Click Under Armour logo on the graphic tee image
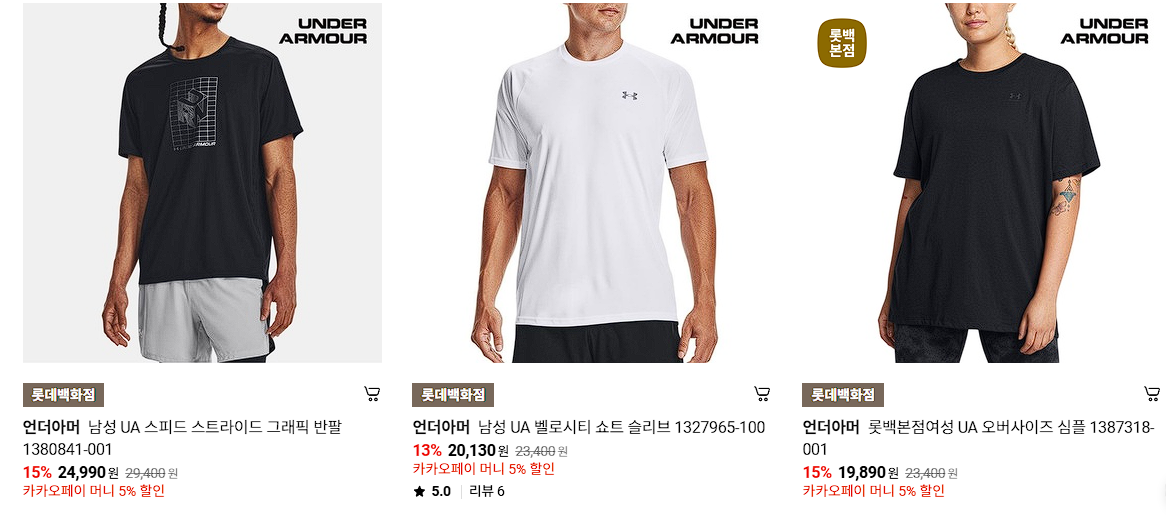The height and width of the screenshot is (515, 1166). 323,30
